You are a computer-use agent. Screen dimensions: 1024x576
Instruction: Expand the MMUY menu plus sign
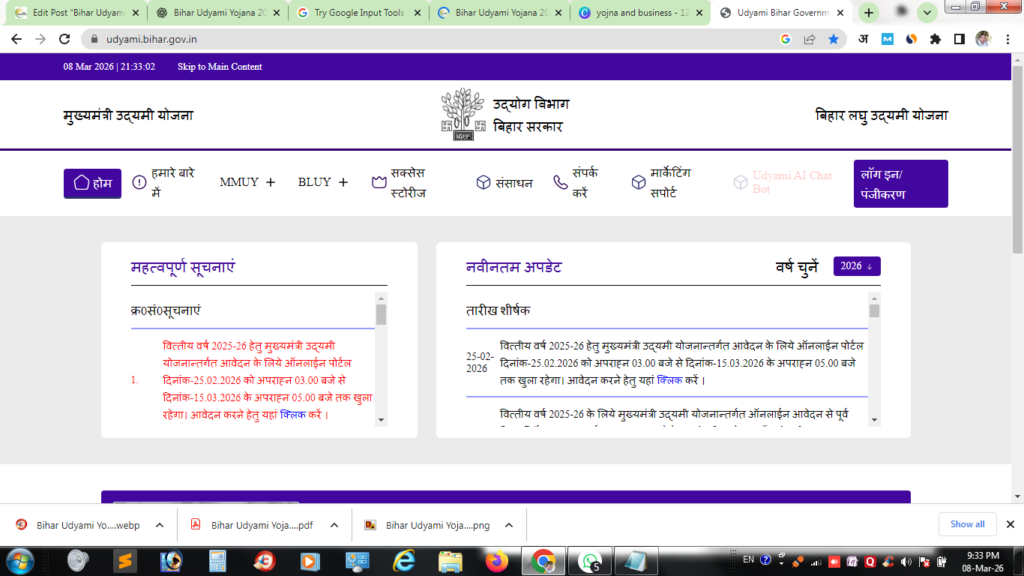click(270, 182)
